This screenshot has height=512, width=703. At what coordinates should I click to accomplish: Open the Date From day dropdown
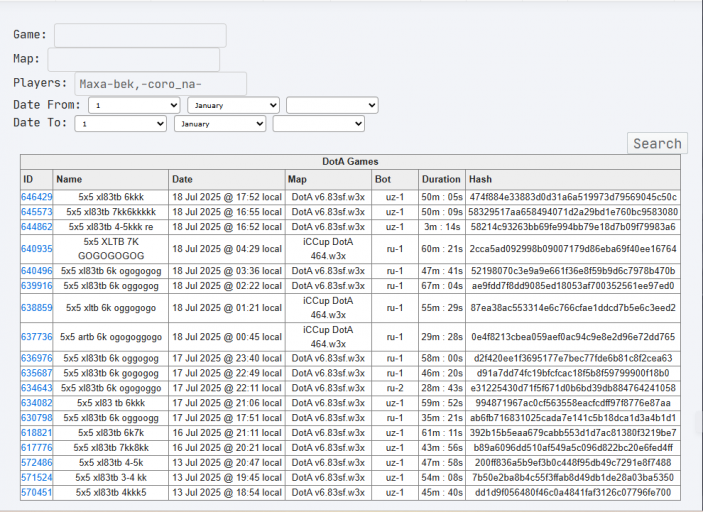(134, 105)
